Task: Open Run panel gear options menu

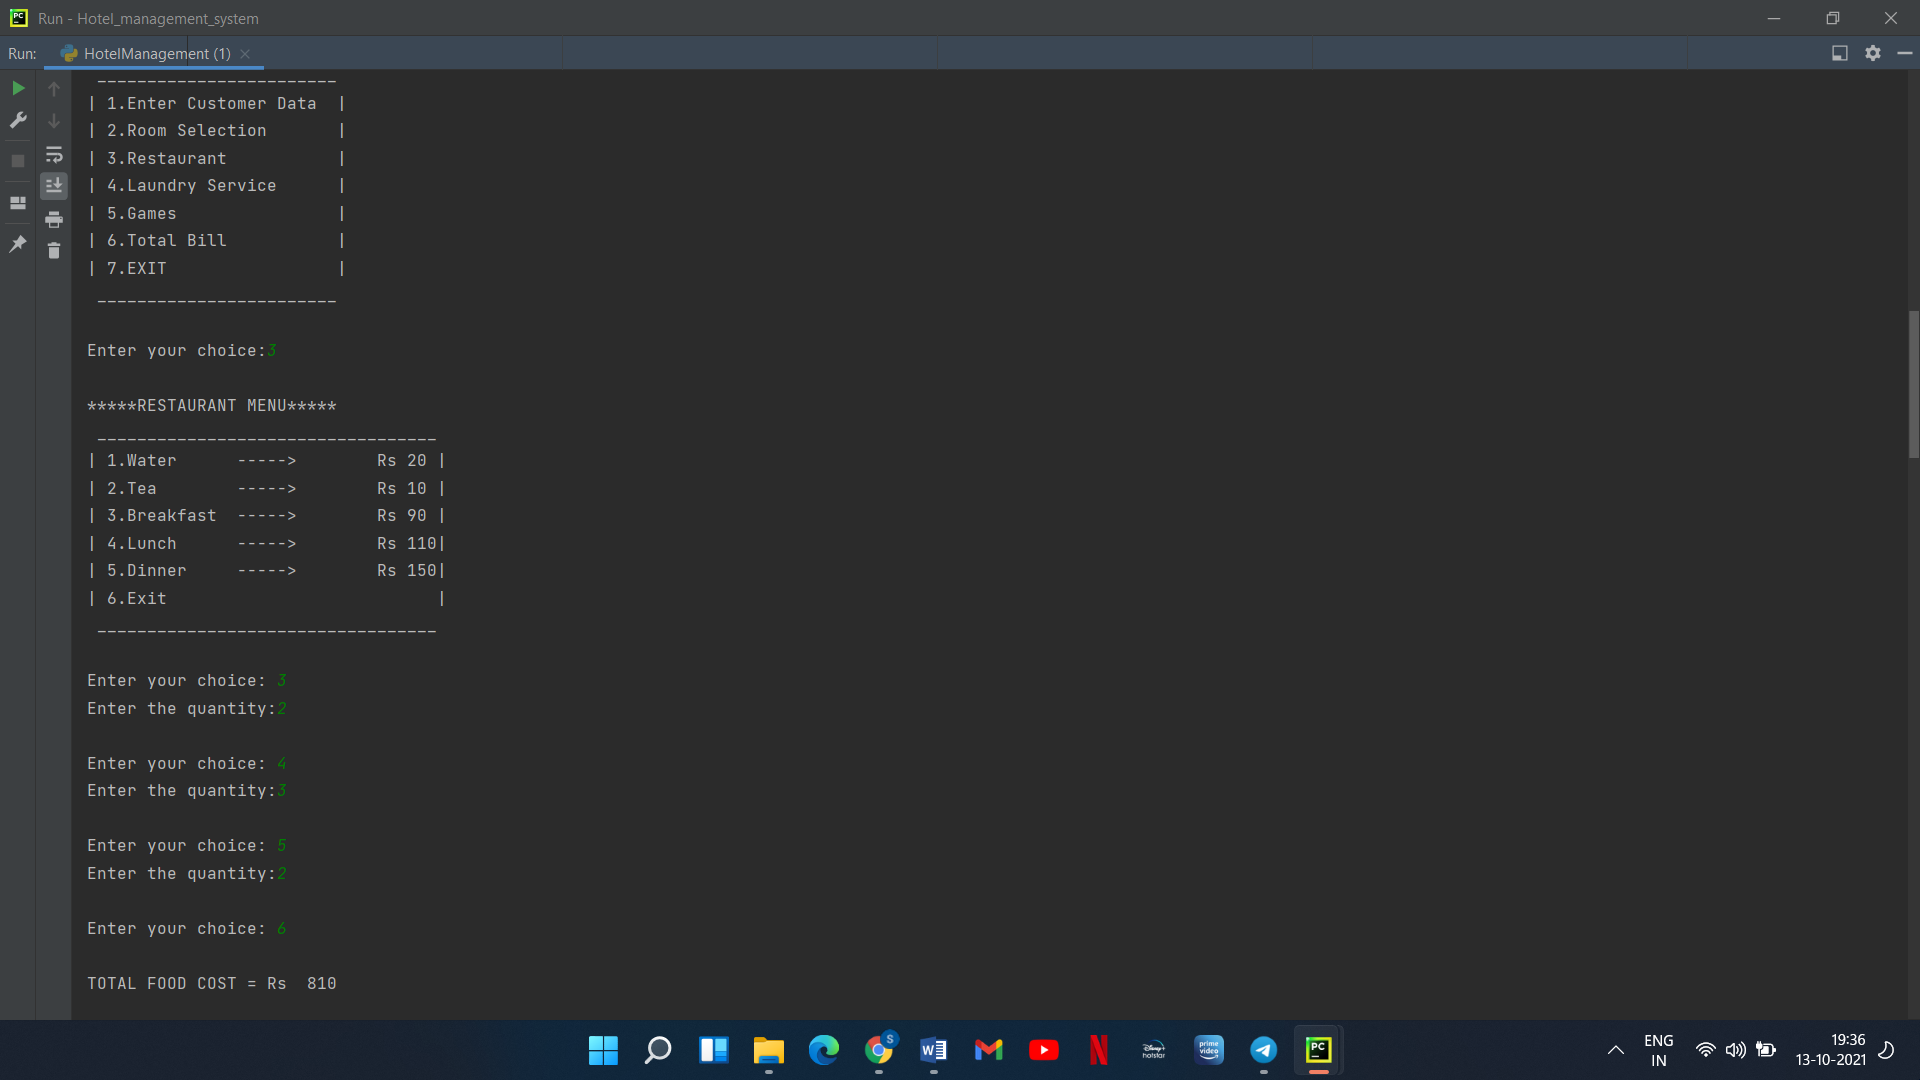Action: 1873,53
